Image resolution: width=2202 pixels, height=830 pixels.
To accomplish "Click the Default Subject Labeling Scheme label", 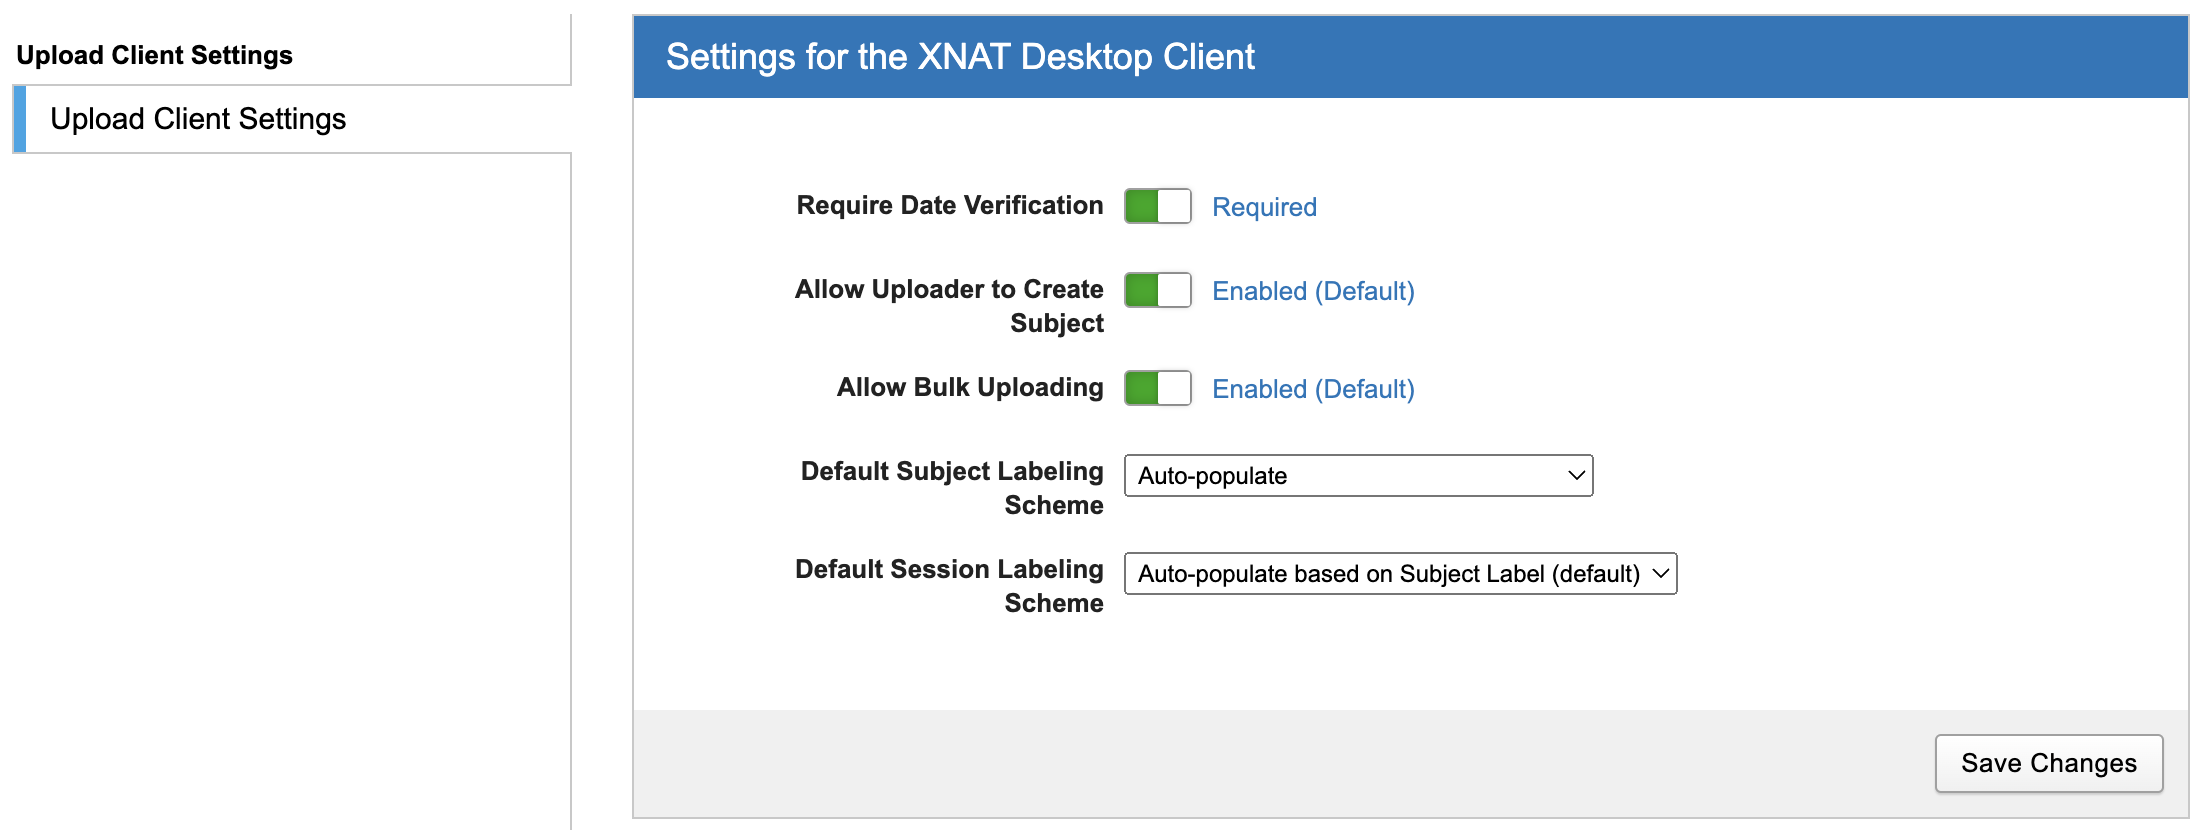I will (x=951, y=487).
